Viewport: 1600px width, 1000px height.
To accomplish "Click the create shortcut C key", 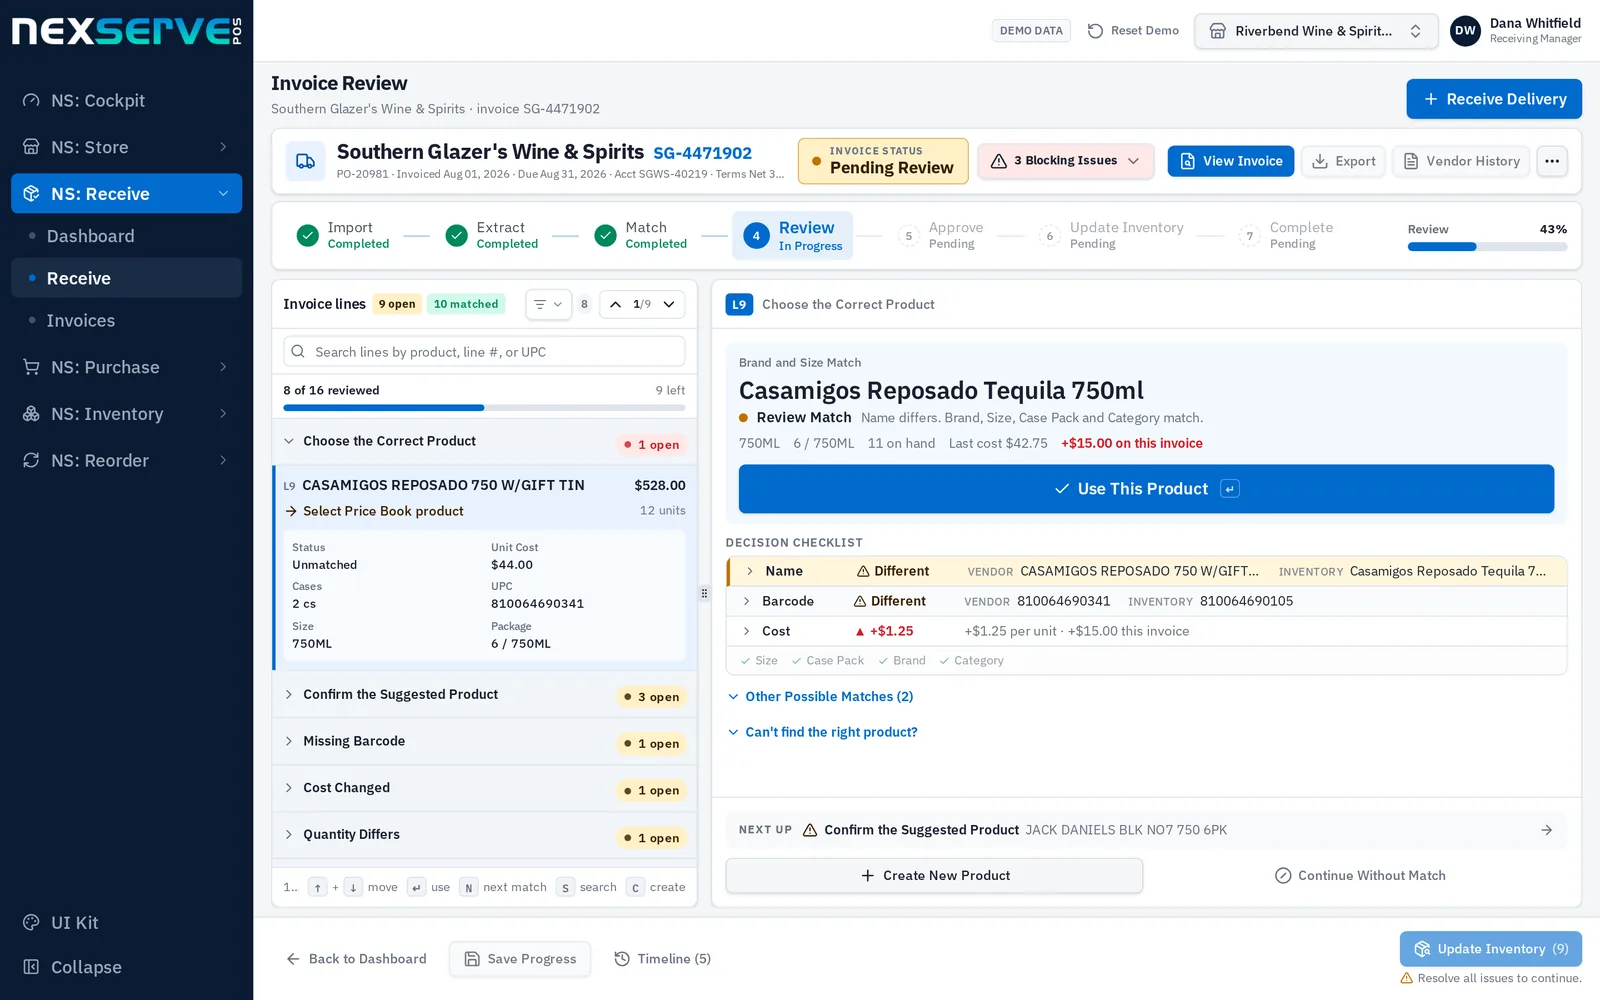I will point(635,887).
